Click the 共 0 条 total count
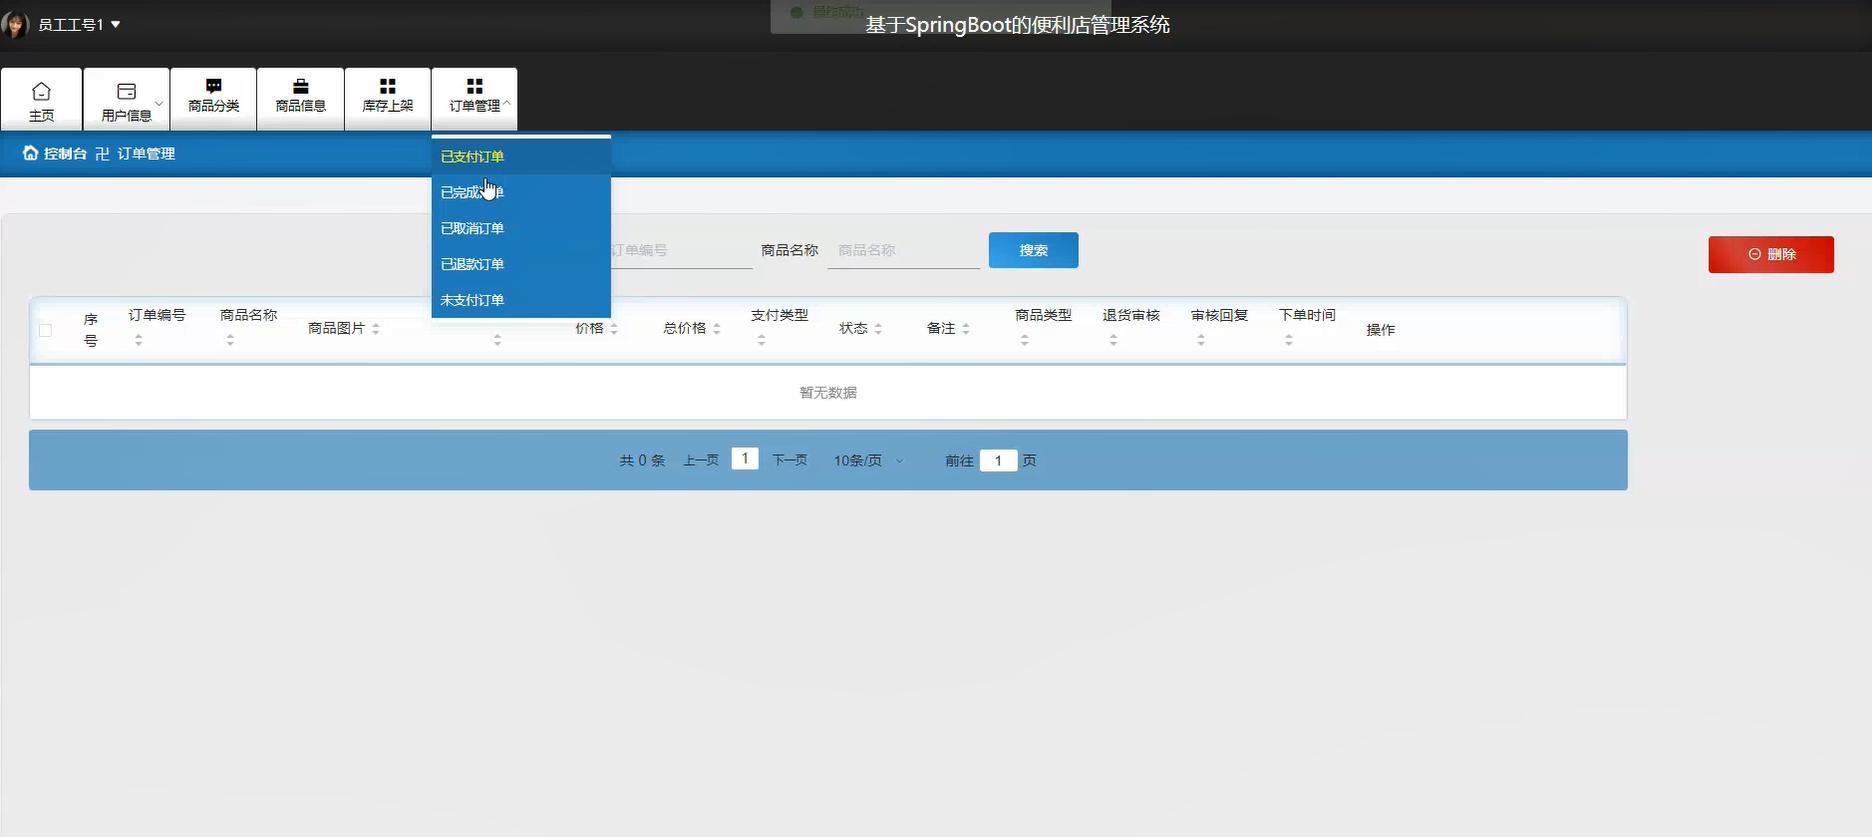This screenshot has height=837, width=1872. click(x=642, y=460)
